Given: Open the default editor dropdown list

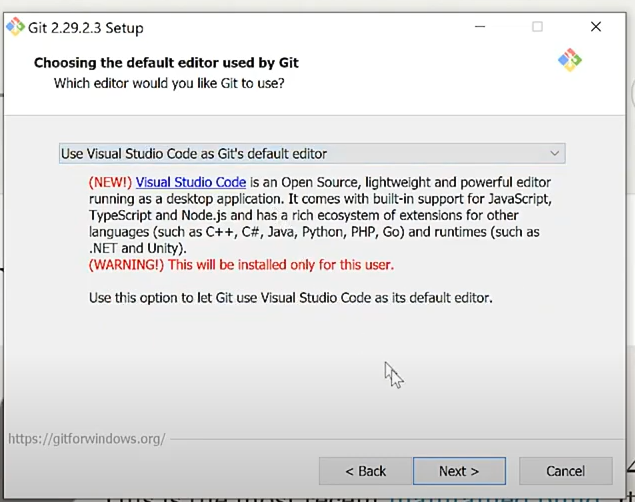Looking at the screenshot, I should click(x=312, y=153).
